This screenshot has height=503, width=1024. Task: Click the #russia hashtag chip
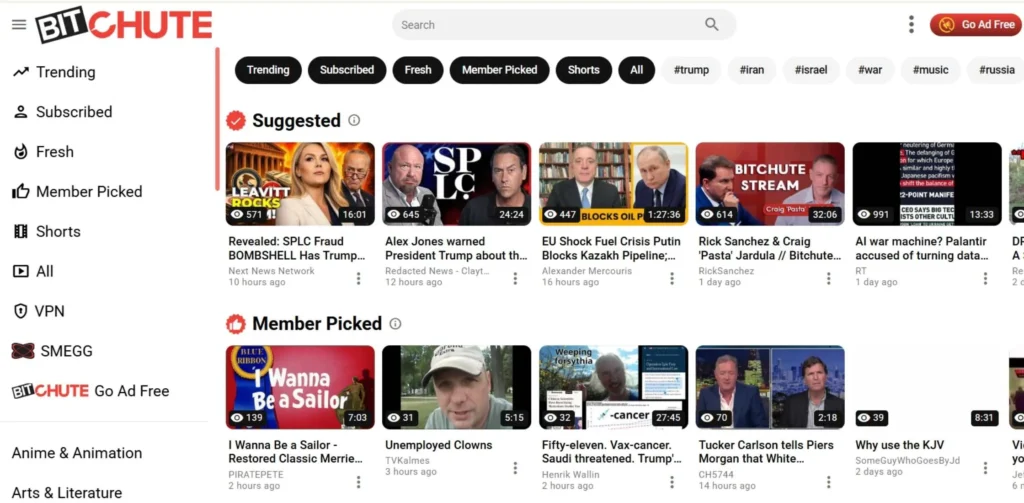[995, 70]
